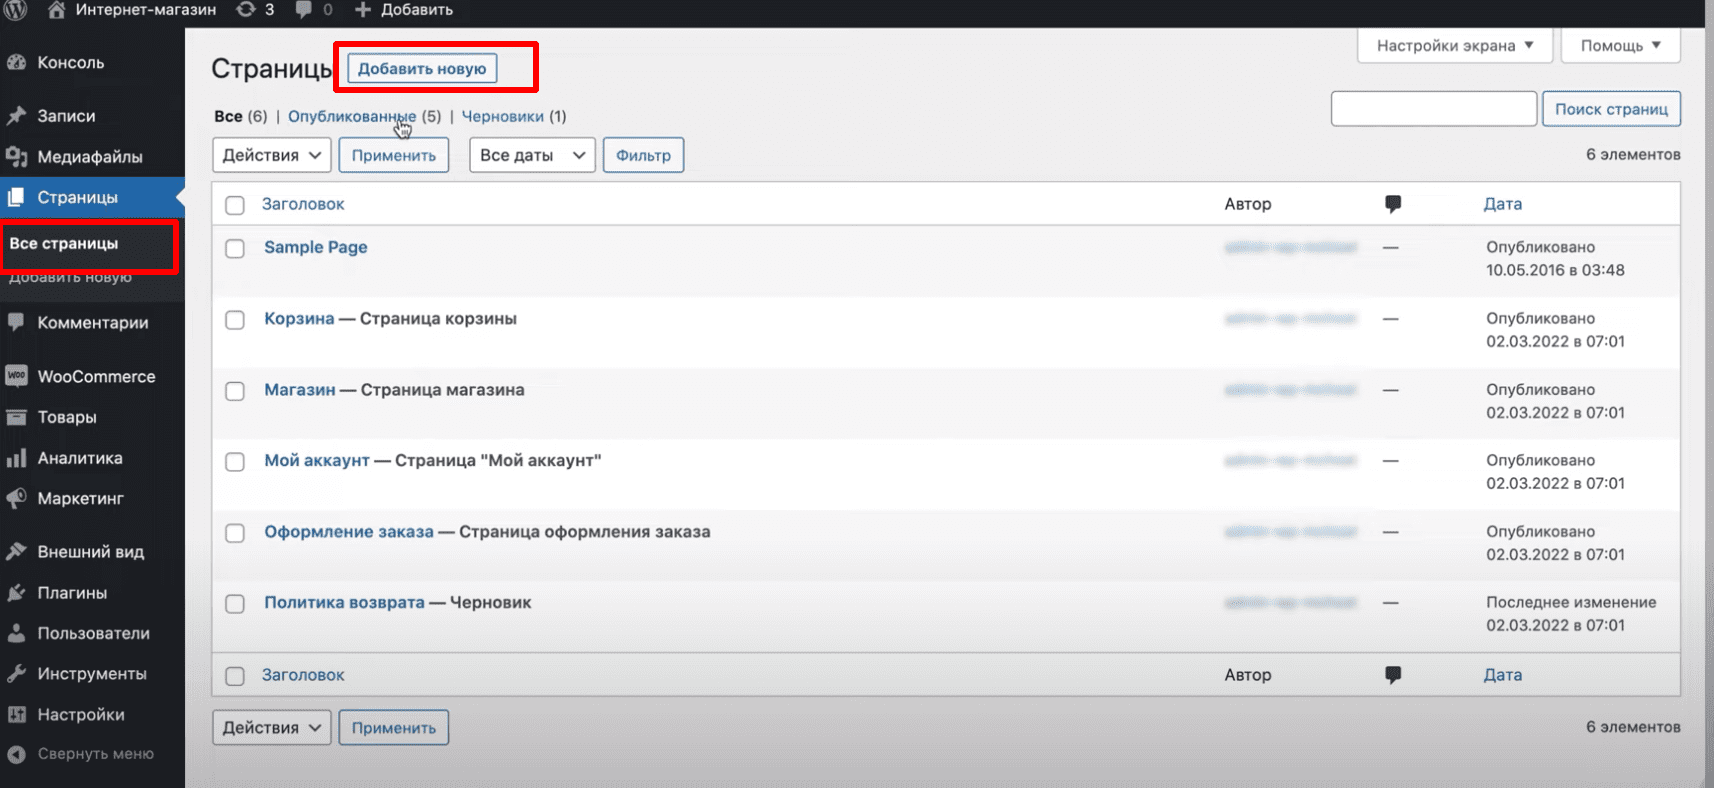
Task: Open the Записи pin icon
Action: pos(16,116)
